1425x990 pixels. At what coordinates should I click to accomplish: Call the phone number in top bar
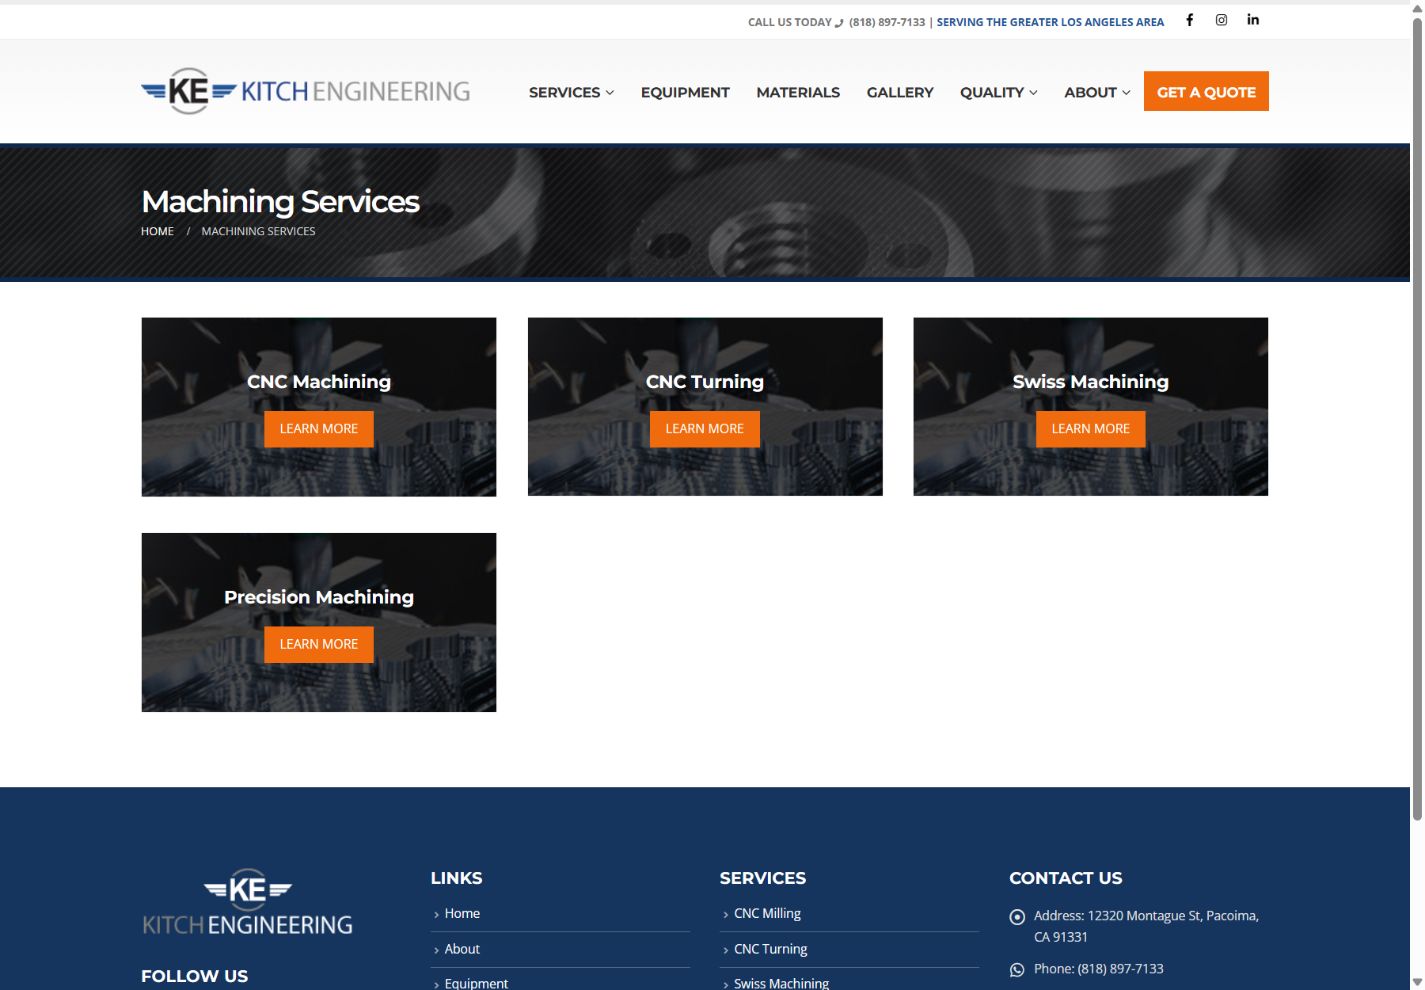pyautogui.click(x=887, y=22)
